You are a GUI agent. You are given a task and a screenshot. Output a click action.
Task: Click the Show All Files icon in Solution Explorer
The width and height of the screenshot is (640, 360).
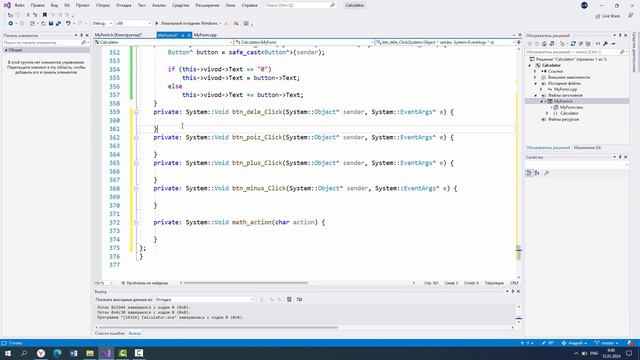tap(588, 44)
